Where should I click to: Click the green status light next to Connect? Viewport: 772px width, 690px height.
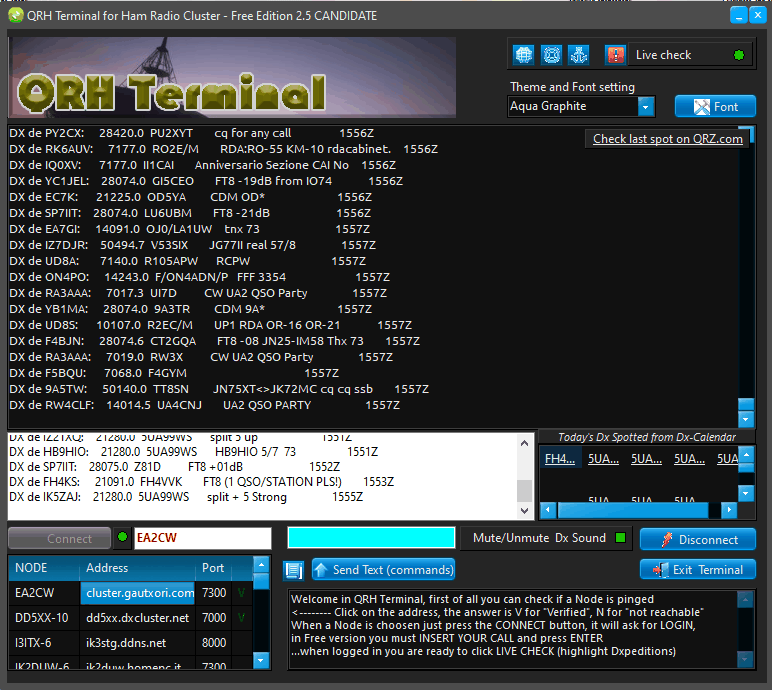[x=123, y=538]
